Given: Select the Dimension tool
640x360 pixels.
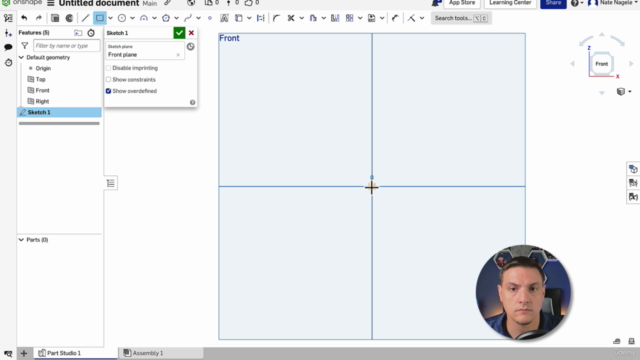Looking at the screenshot, I should coord(395,18).
